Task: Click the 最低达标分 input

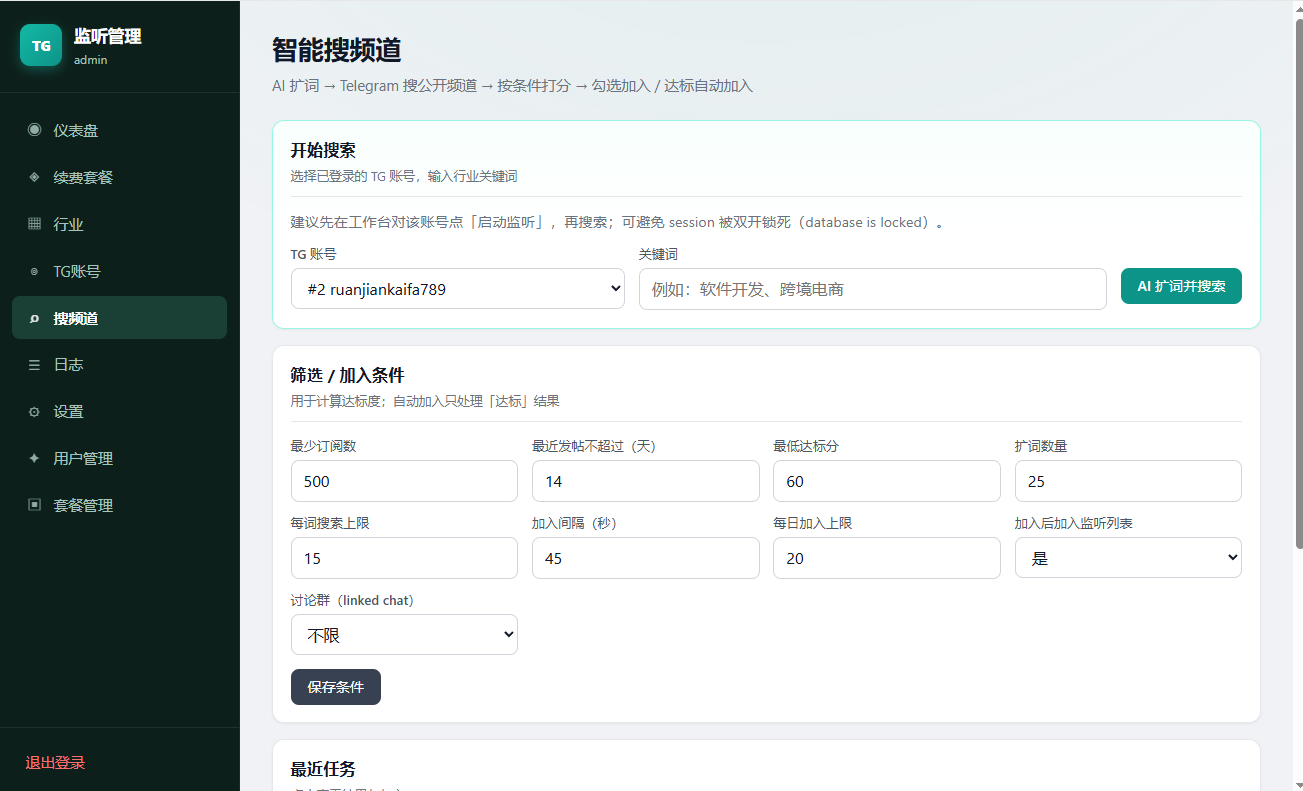Action: [x=887, y=481]
